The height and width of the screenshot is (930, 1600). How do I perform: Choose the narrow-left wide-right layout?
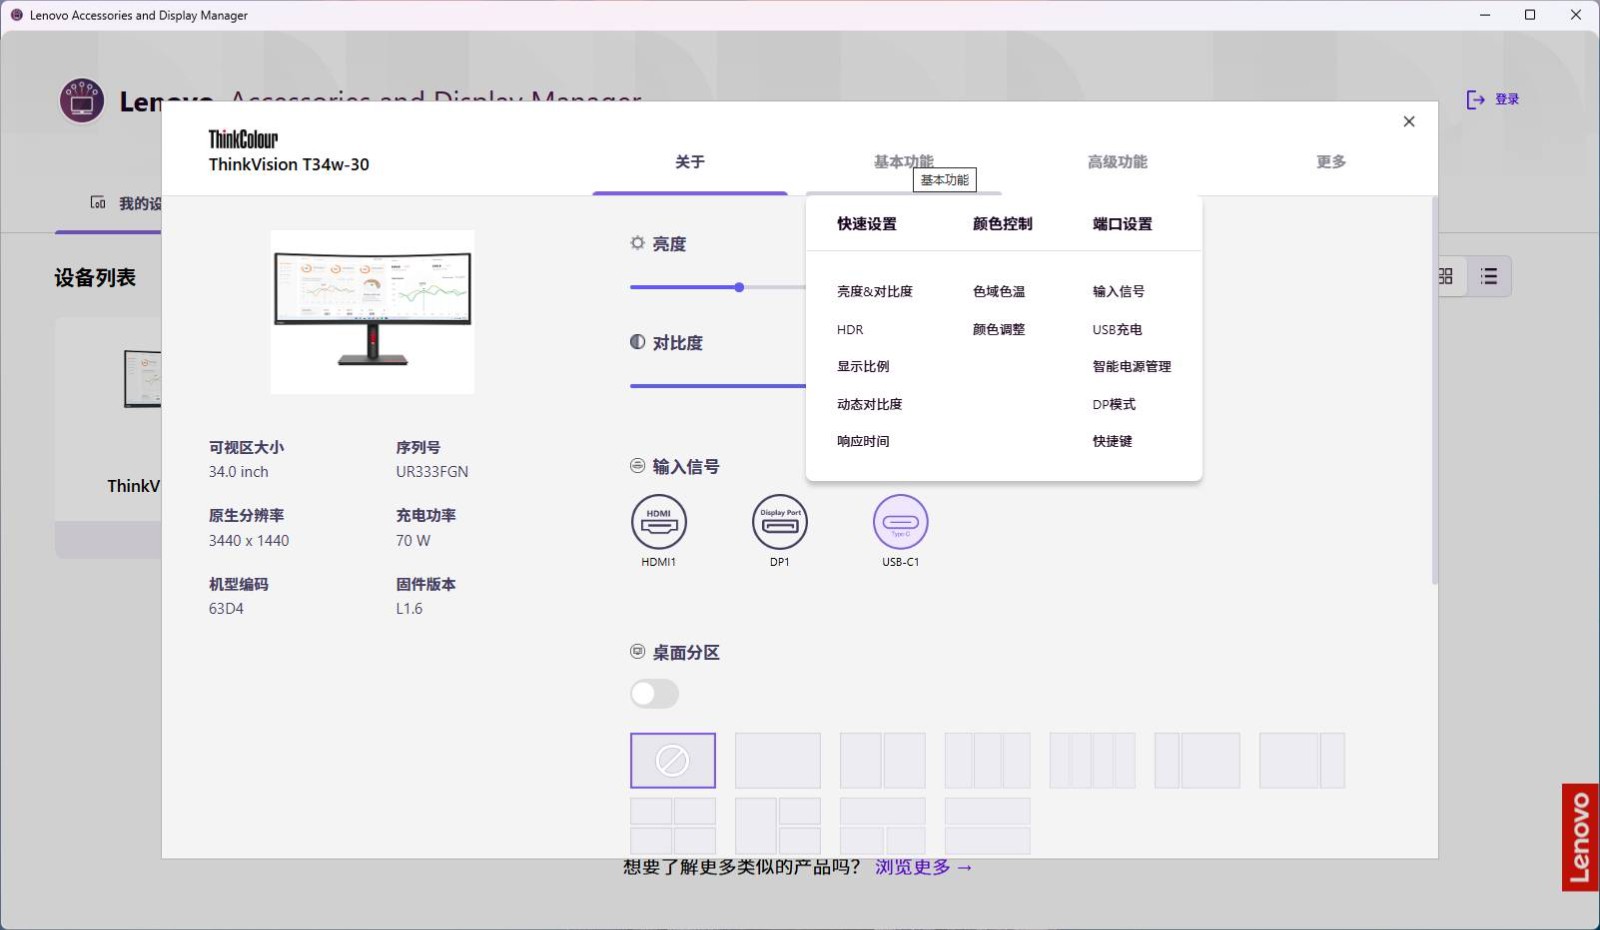(1198, 761)
